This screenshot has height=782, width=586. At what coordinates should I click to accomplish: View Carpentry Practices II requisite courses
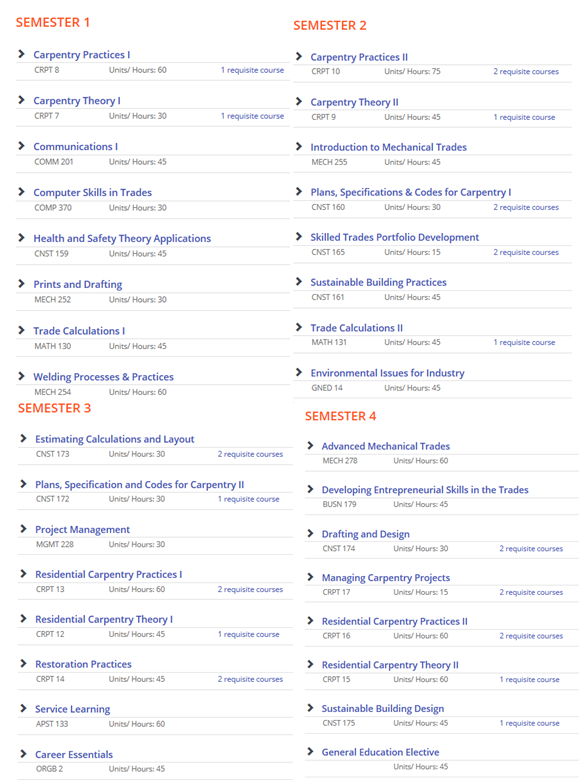point(526,71)
